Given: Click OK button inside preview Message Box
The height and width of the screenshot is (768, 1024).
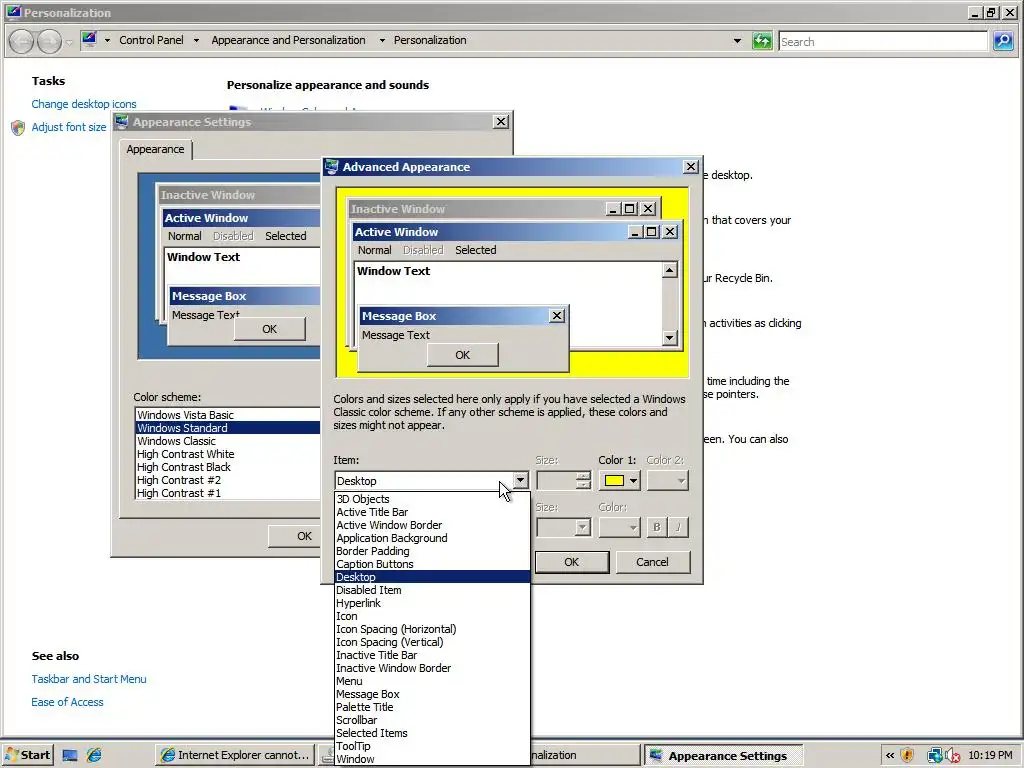Looking at the screenshot, I should [x=462, y=355].
